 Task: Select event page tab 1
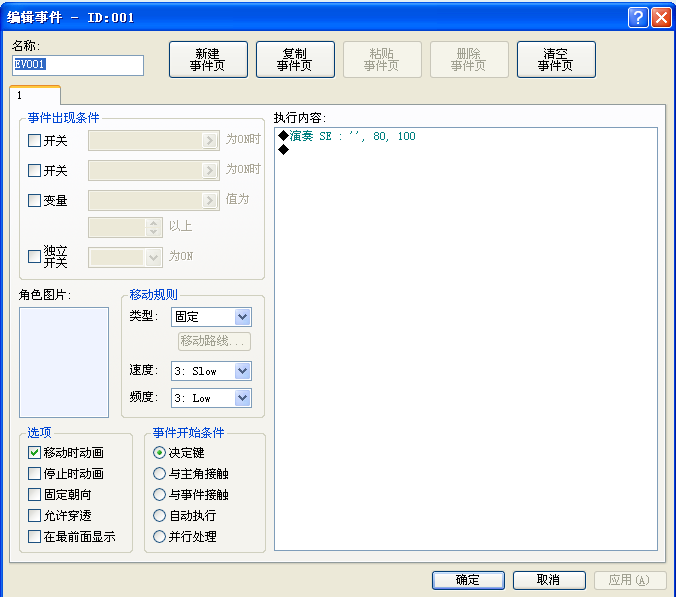coord(35,95)
